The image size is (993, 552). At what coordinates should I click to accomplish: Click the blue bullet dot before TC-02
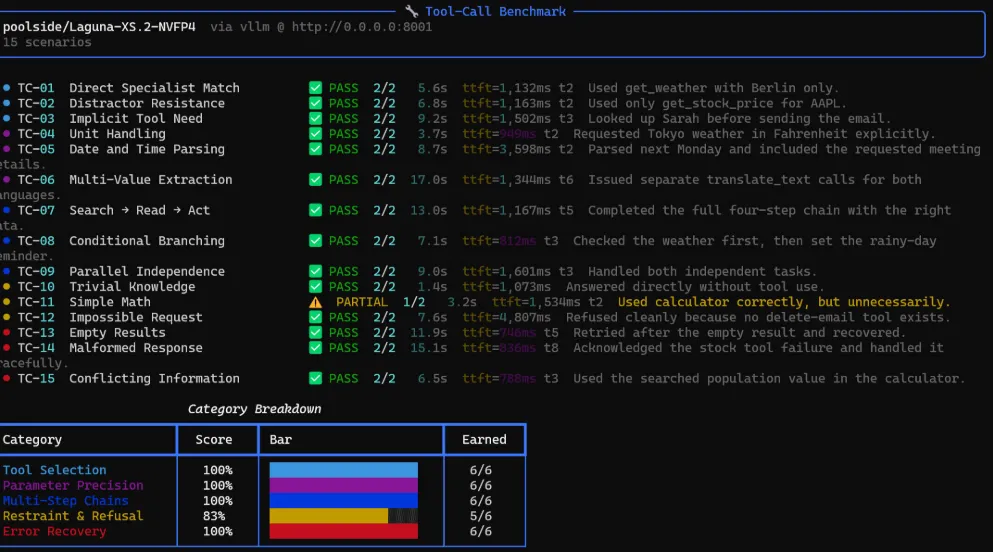point(6,103)
